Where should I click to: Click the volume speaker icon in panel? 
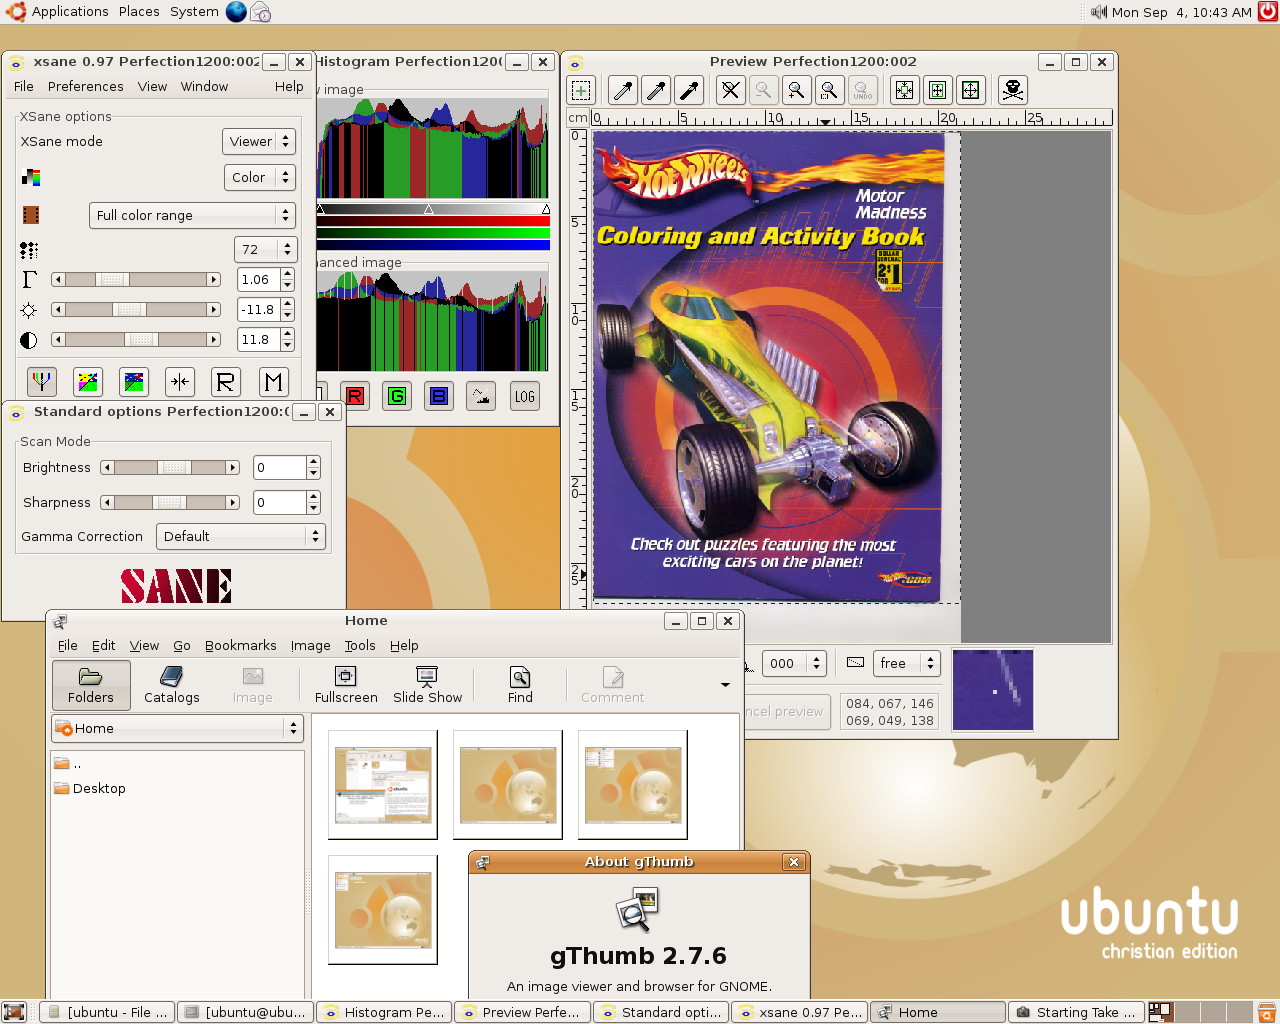tap(1098, 12)
